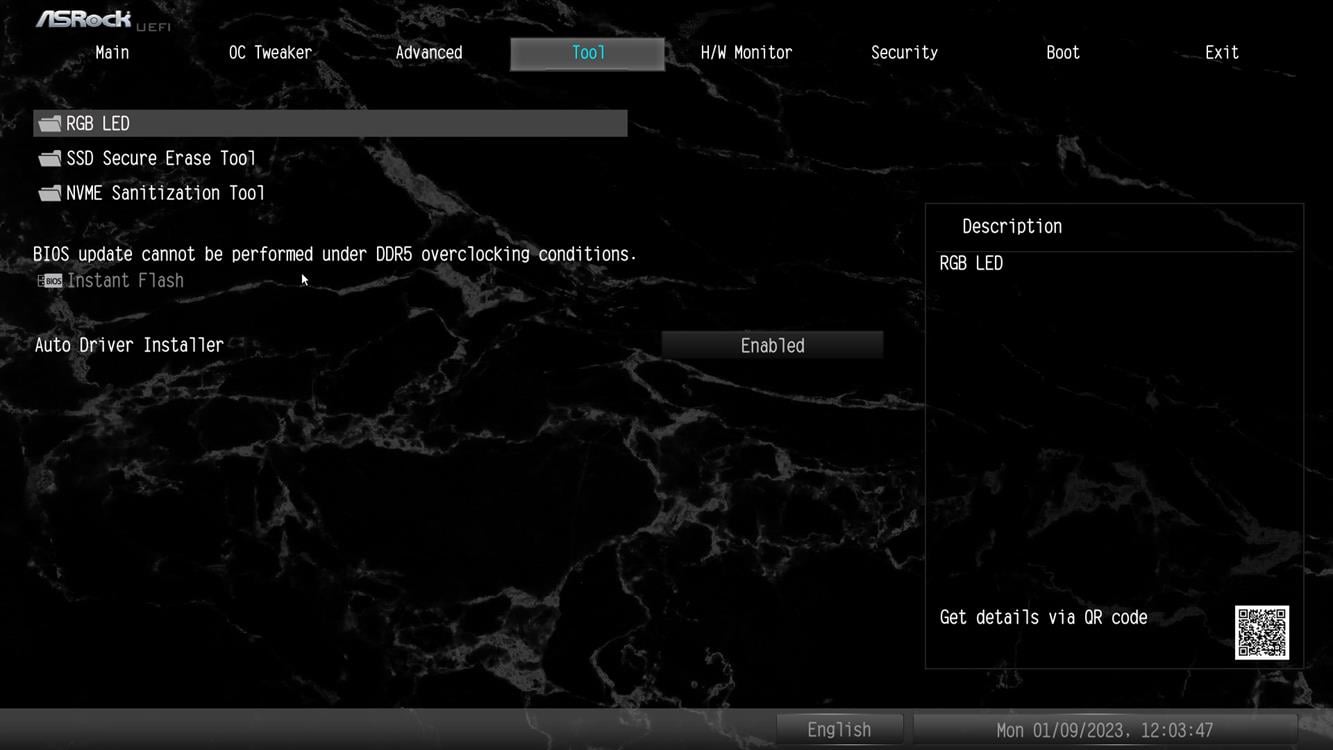Open the OC Tweaker tab
Screen dimensions: 1333x750
point(270,53)
